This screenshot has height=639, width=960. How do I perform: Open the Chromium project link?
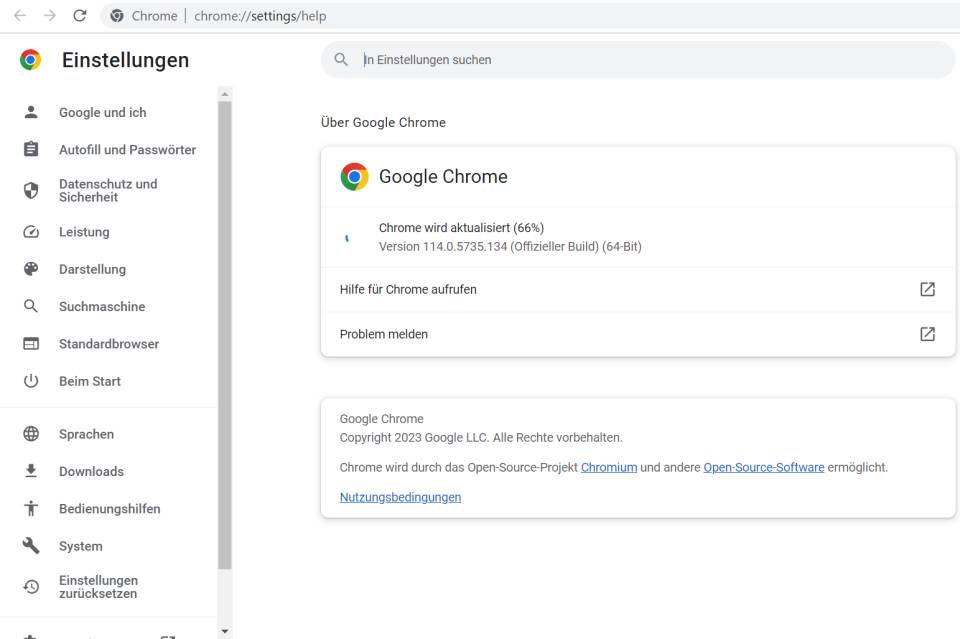(x=609, y=468)
